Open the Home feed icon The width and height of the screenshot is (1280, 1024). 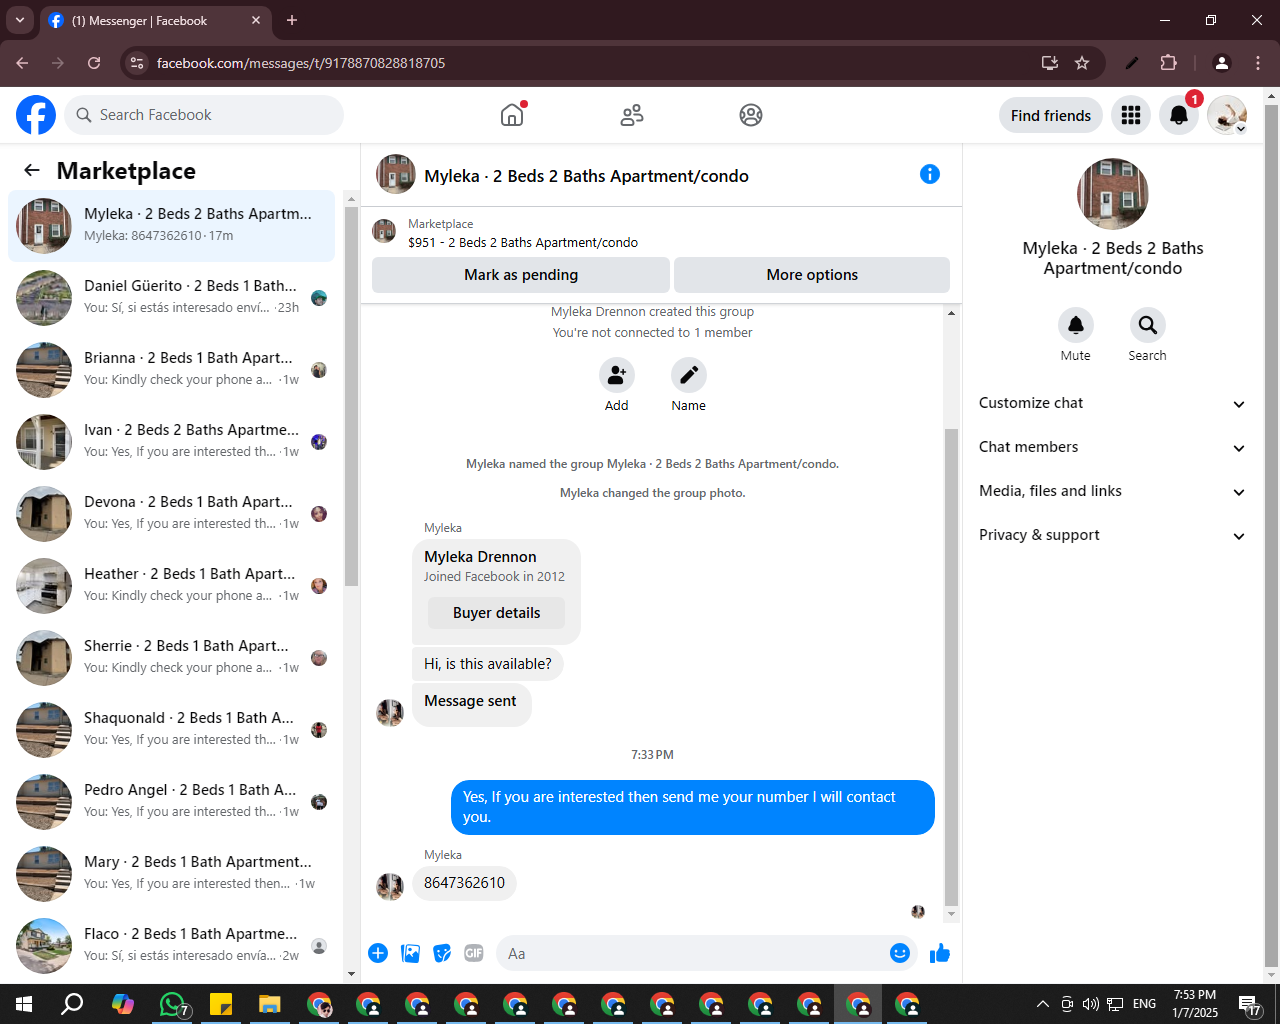click(x=512, y=115)
